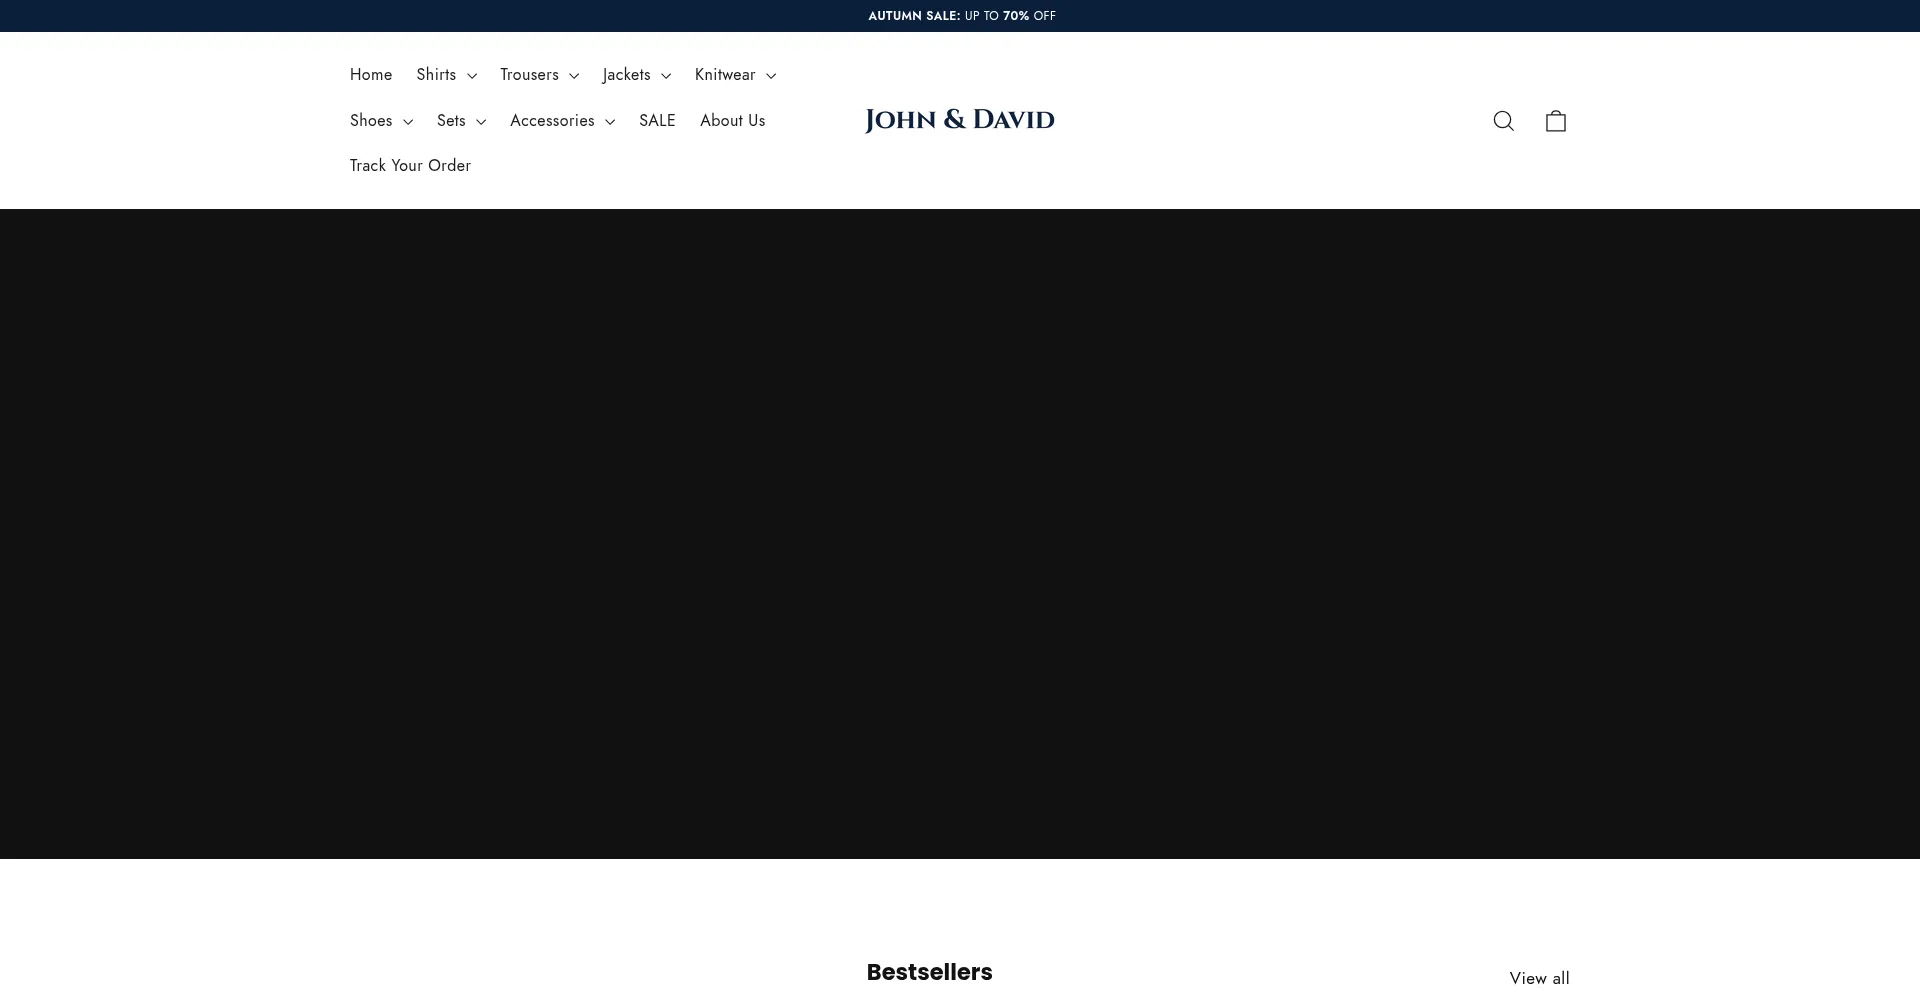Open the SALE page
Image resolution: width=1920 pixels, height=993 pixels.
click(x=657, y=121)
